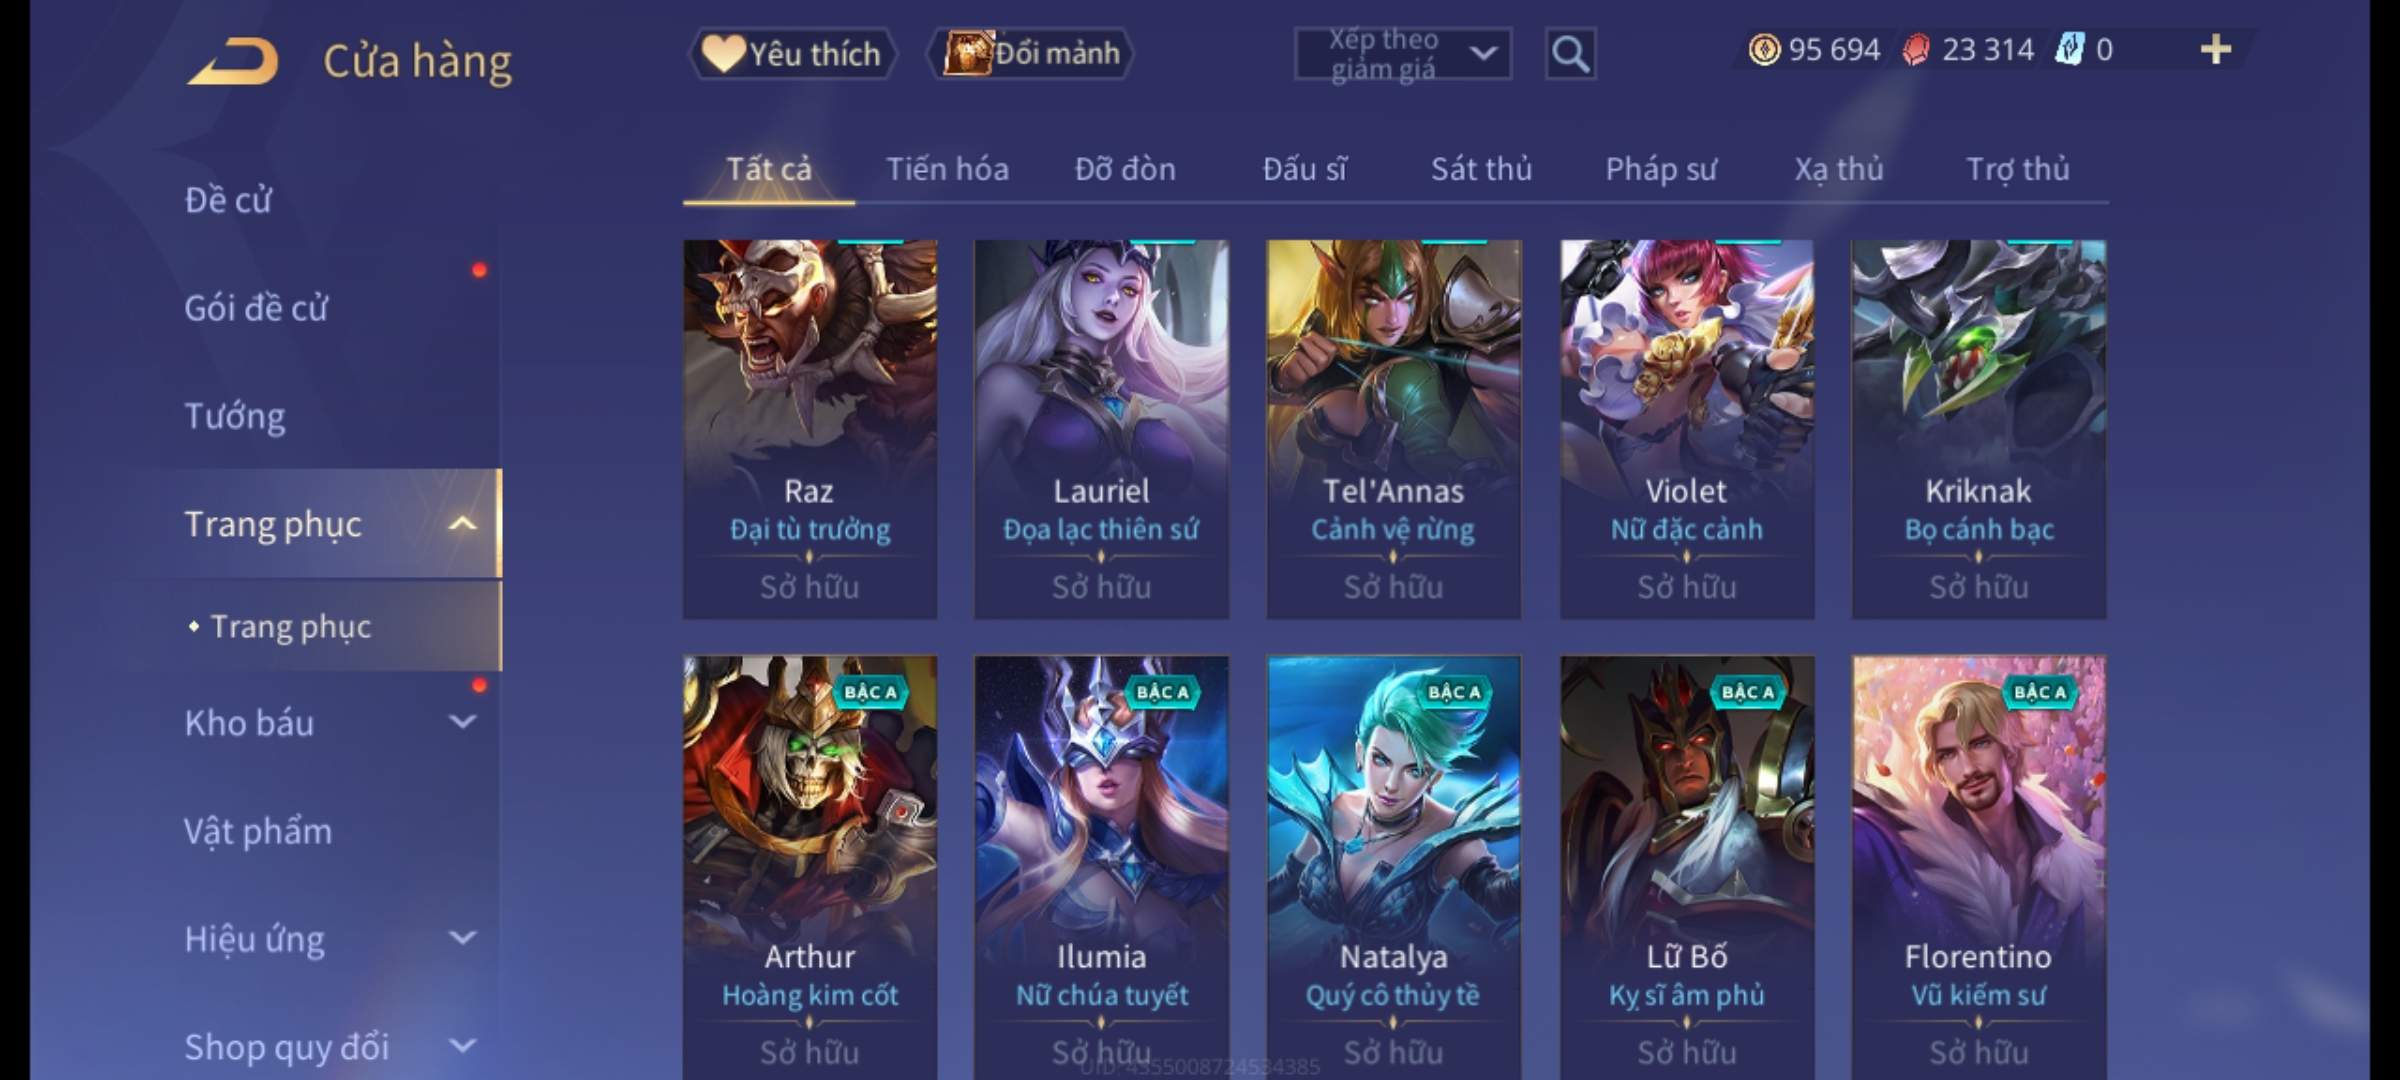Open Tướng in the sidebar
The height and width of the screenshot is (1080, 2400).
pyautogui.click(x=235, y=416)
